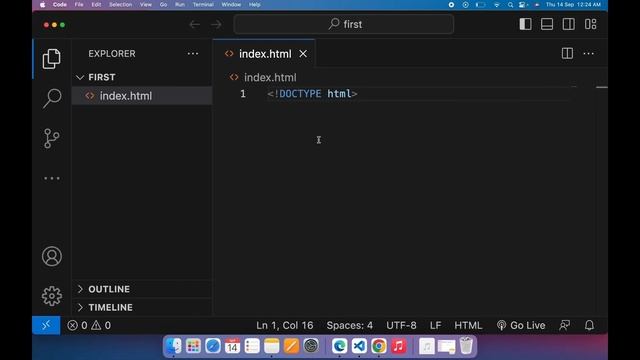Open Music app from the dock
This screenshot has height=360, width=640.
[398, 346]
